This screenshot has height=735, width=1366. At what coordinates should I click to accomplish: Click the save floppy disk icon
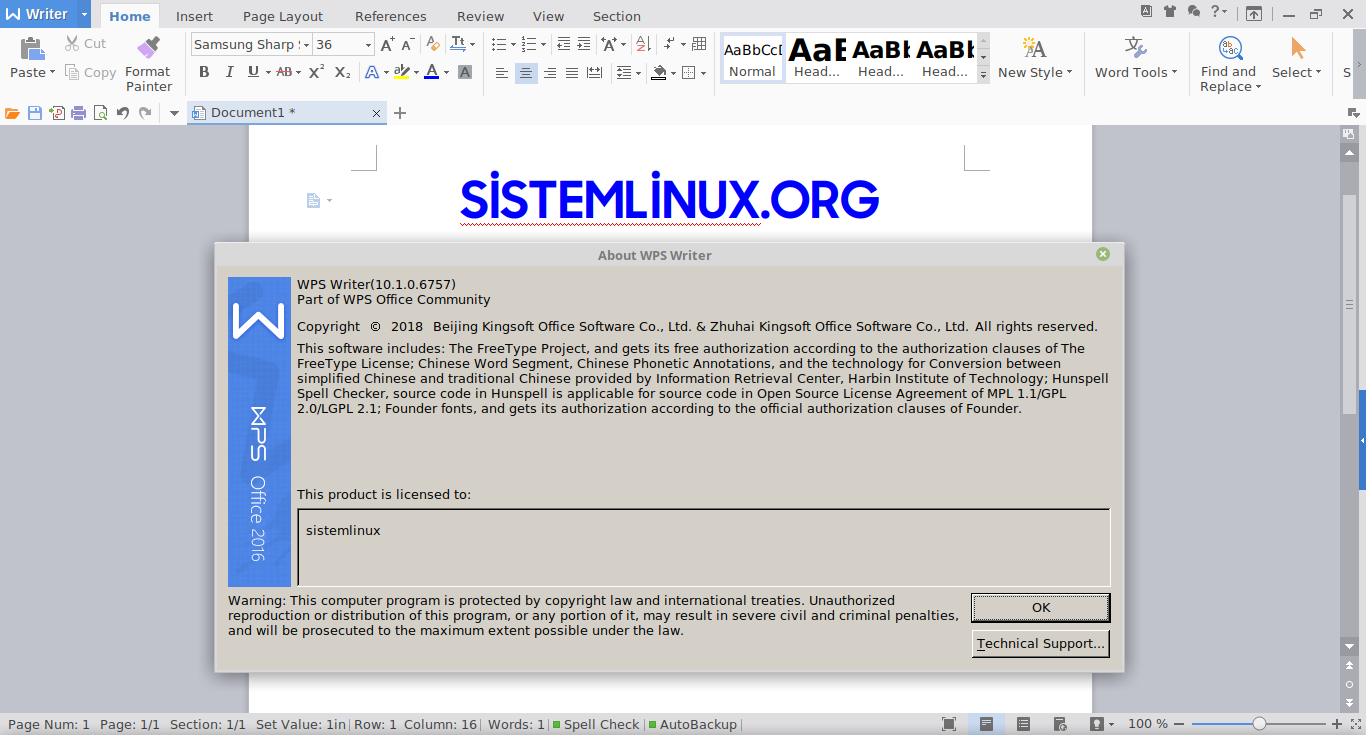35,113
